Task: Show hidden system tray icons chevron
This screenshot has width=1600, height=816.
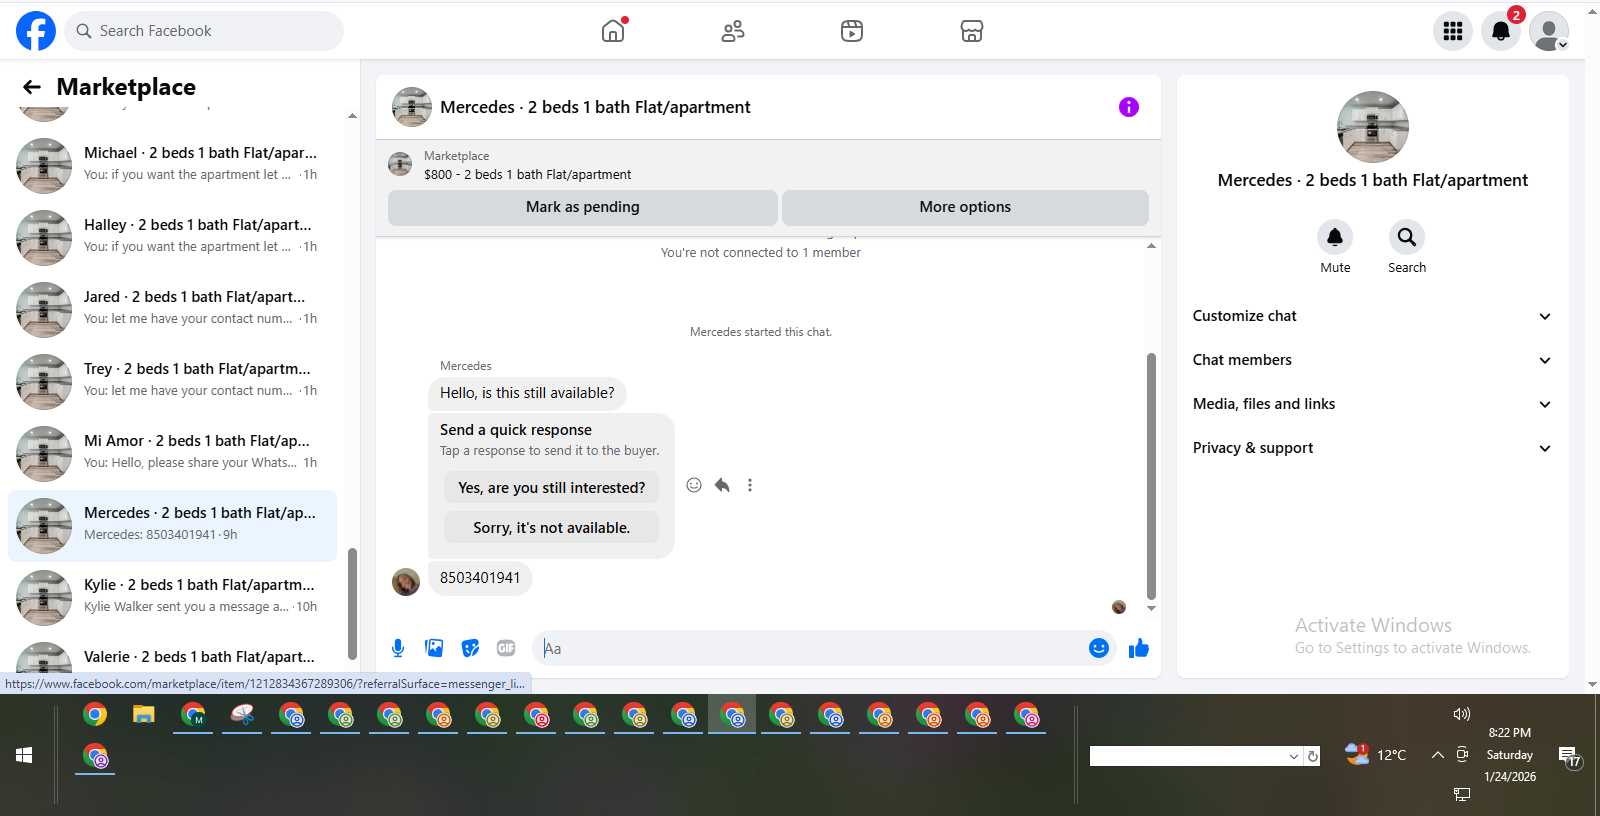Action: click(1437, 755)
